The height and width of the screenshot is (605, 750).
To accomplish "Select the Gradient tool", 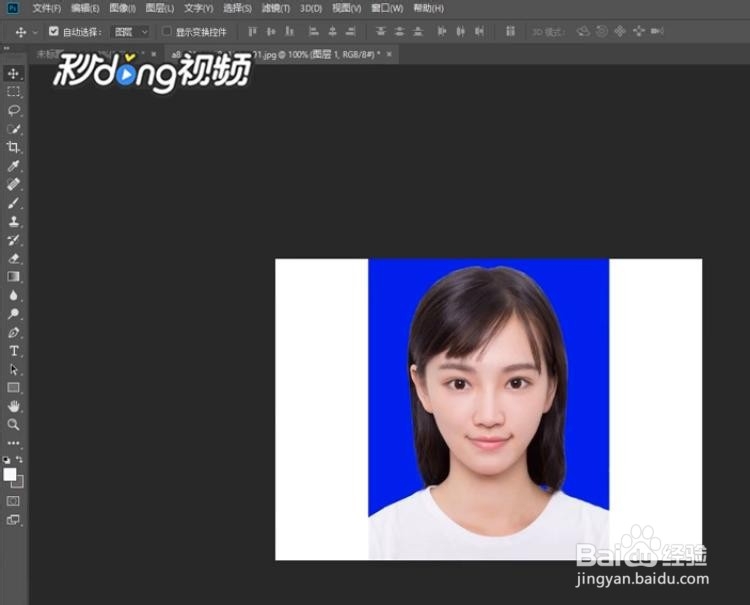I will pos(13,276).
